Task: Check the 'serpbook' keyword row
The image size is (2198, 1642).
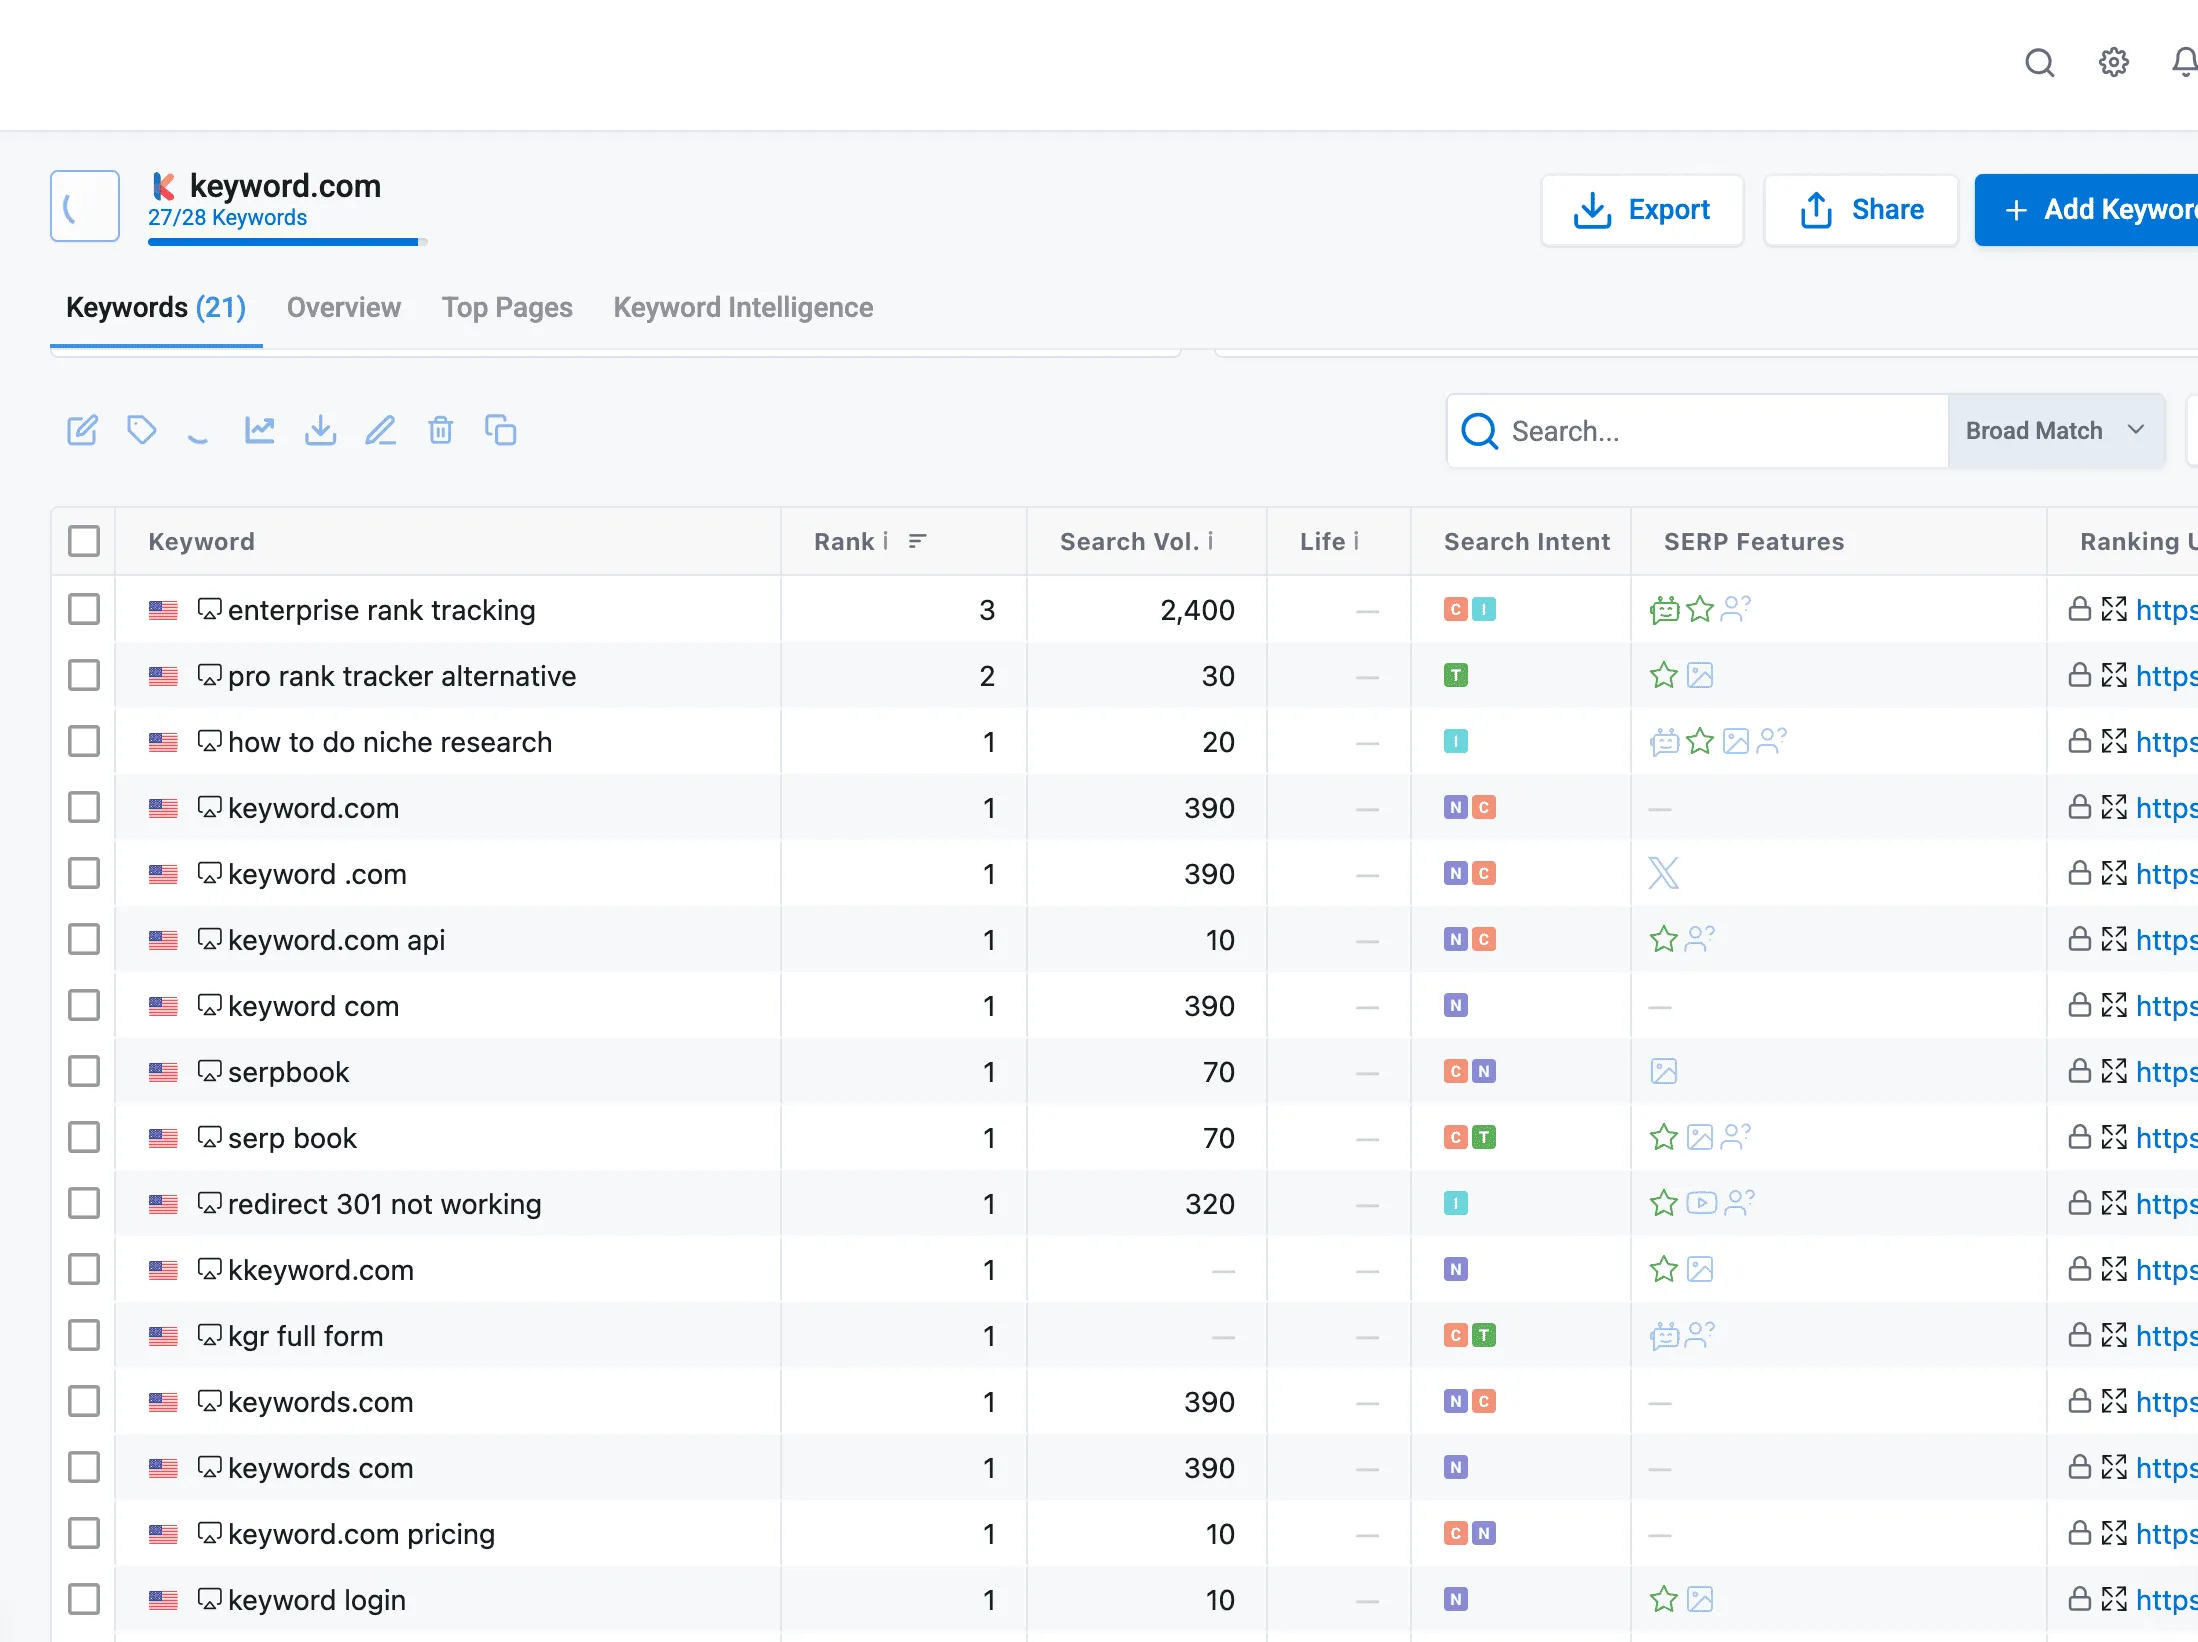Action: click(84, 1071)
